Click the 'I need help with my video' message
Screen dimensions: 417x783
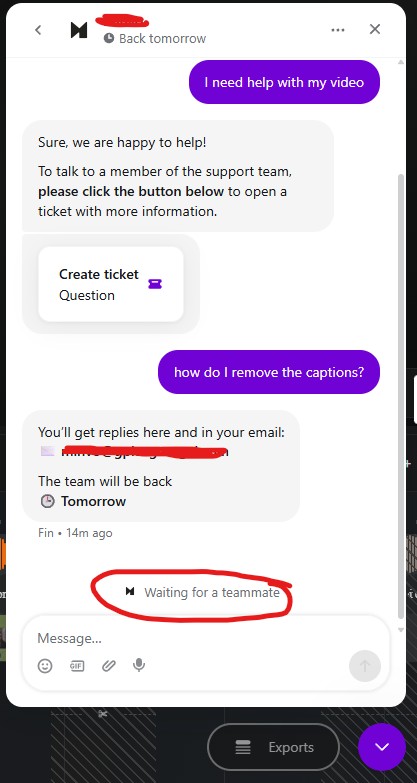click(284, 82)
